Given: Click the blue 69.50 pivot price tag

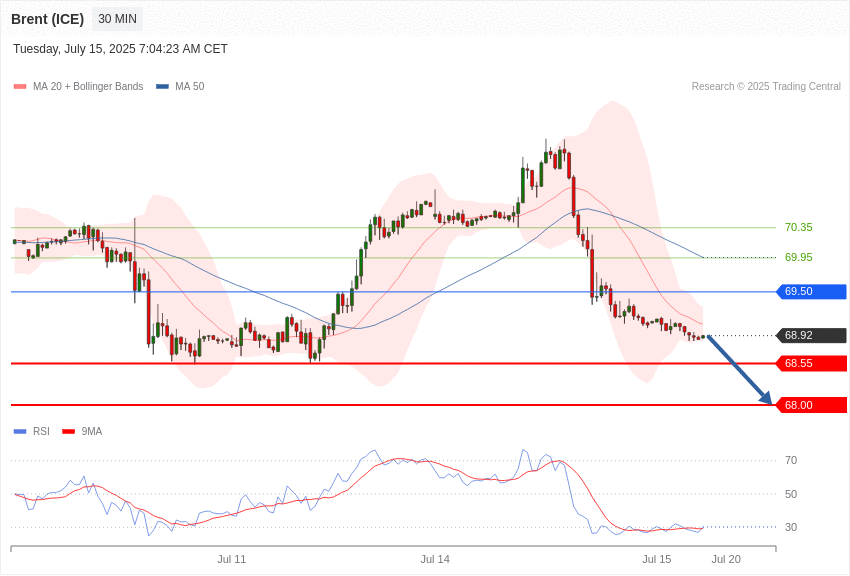Looking at the screenshot, I should 812,292.
